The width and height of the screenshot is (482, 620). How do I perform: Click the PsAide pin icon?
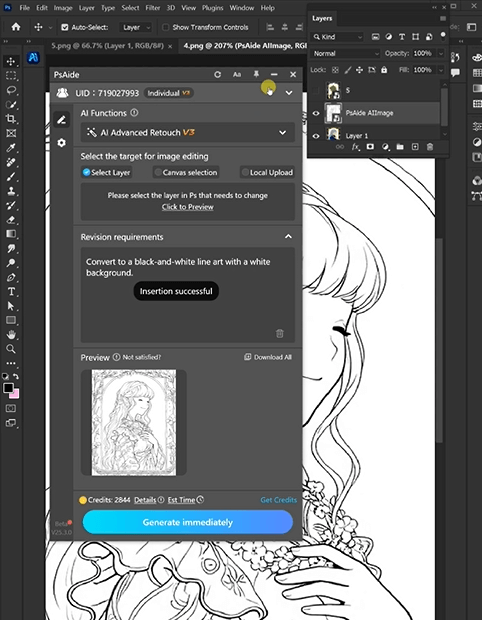coord(256,74)
